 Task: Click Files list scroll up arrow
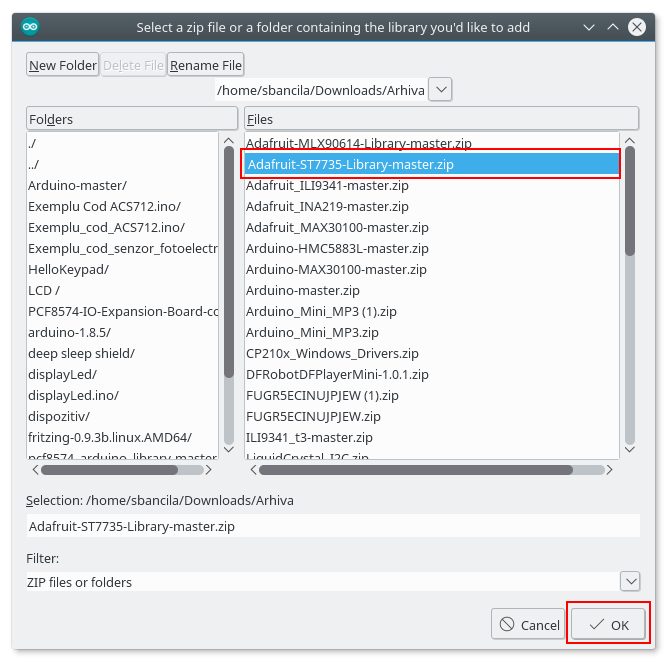[629, 140]
